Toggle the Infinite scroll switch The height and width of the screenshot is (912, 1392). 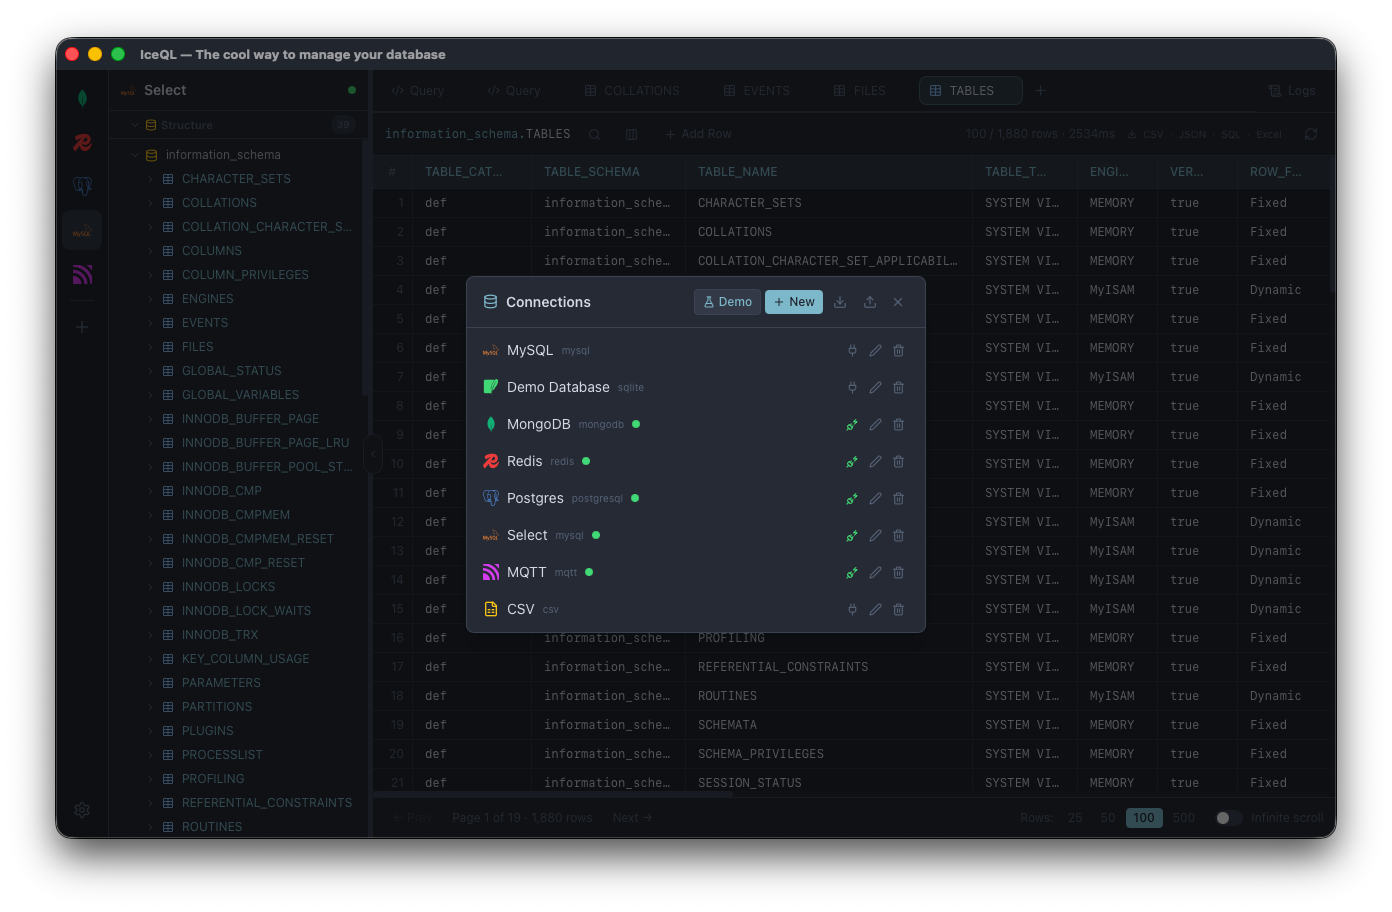coord(1228,818)
